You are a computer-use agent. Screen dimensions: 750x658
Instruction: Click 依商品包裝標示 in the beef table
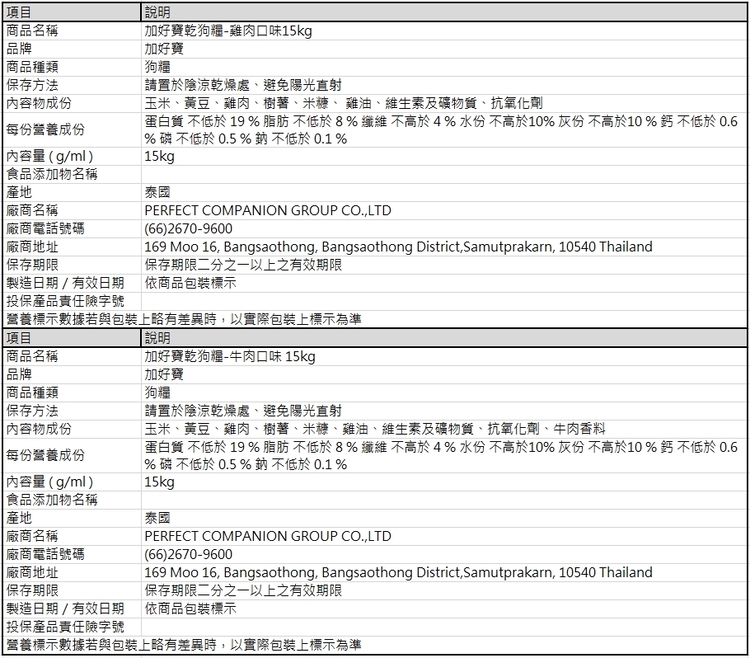pos(190,608)
